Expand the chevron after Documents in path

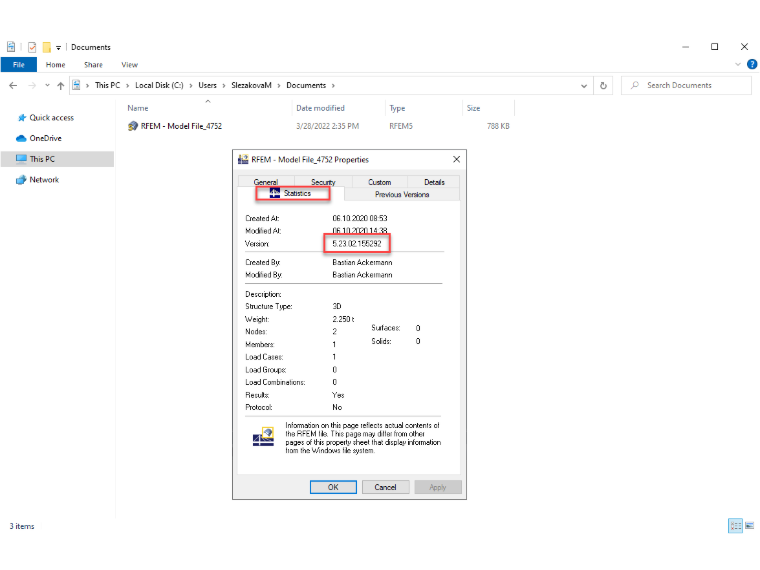pyautogui.click(x=333, y=86)
